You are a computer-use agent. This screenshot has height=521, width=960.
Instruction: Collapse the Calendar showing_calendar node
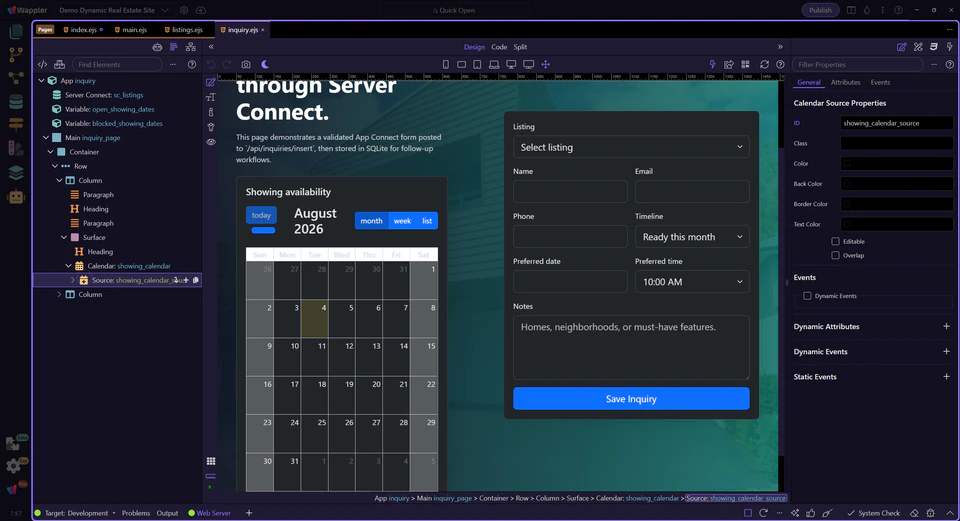tap(68, 266)
